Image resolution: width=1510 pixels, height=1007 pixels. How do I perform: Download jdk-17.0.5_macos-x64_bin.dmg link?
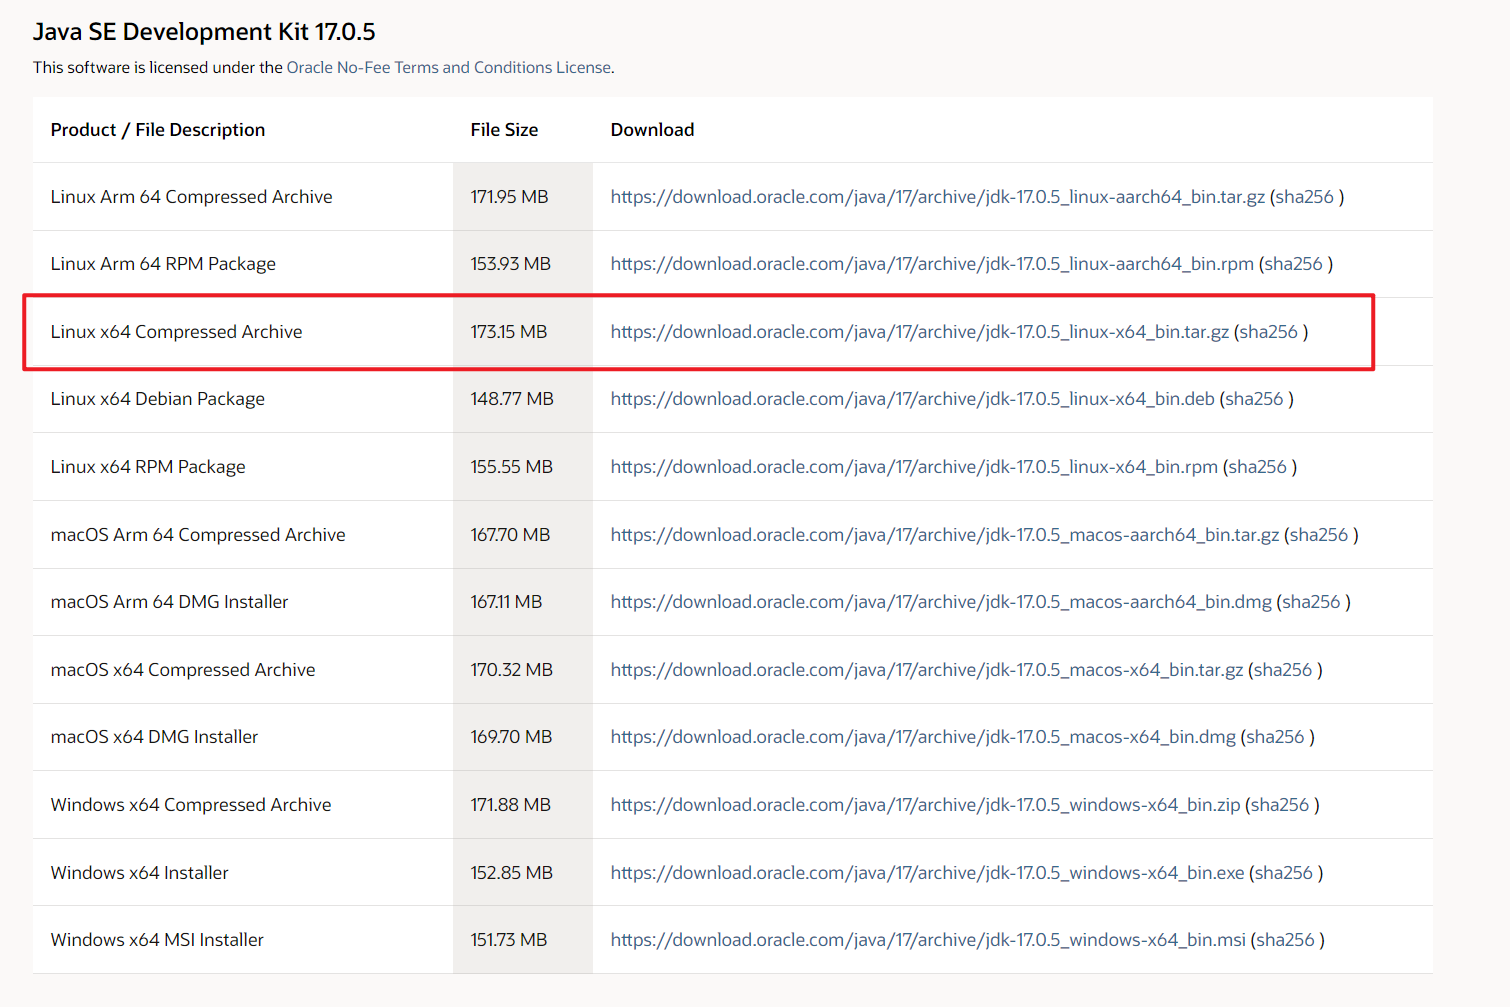click(923, 737)
